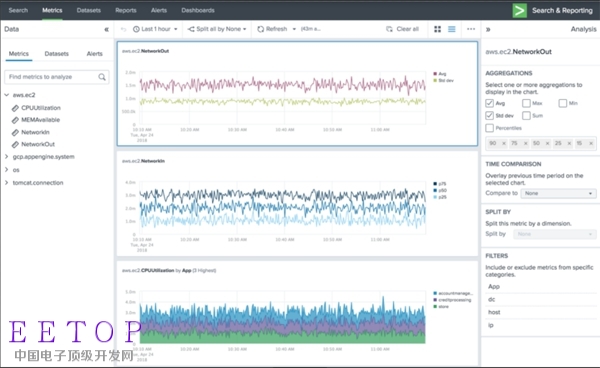The width and height of the screenshot is (600, 368).
Task: Remove the 15 percentile chip
Action: tap(591, 143)
